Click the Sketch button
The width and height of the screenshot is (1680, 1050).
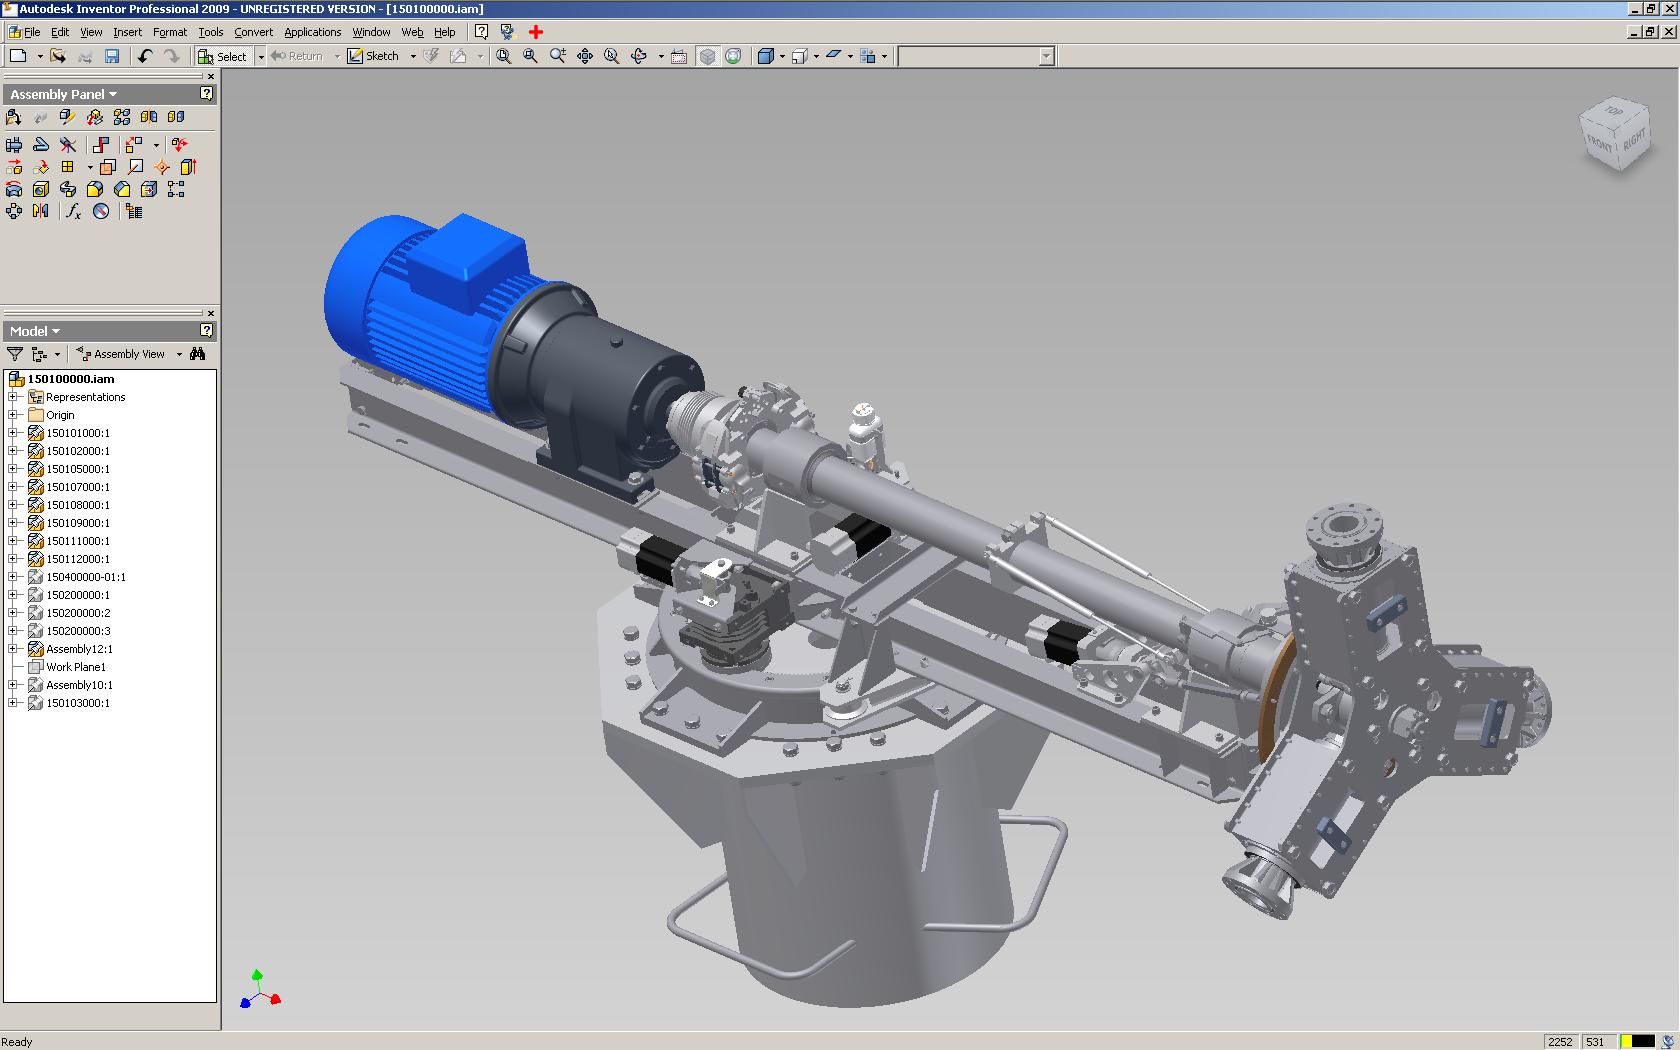(x=373, y=57)
